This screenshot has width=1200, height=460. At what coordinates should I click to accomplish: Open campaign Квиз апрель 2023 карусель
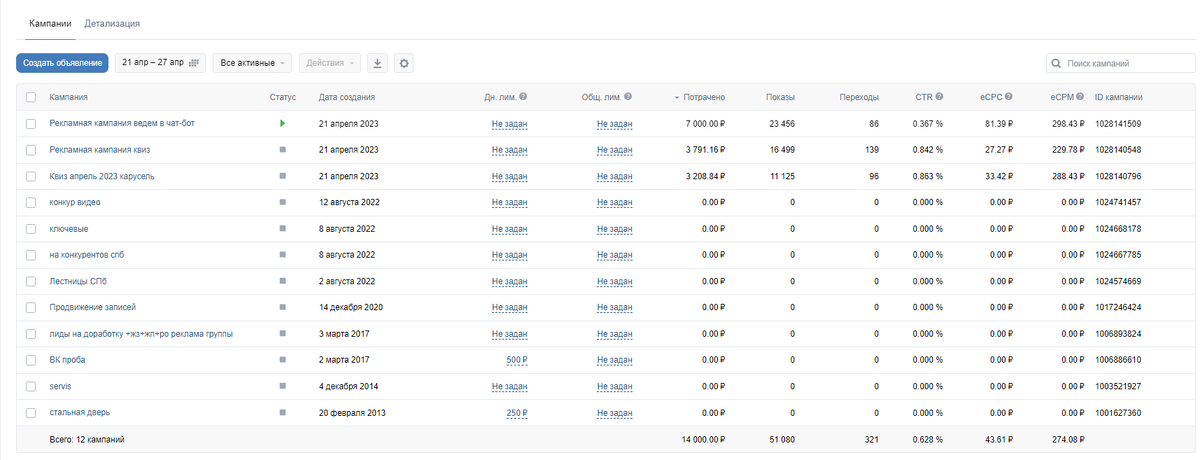[101, 176]
